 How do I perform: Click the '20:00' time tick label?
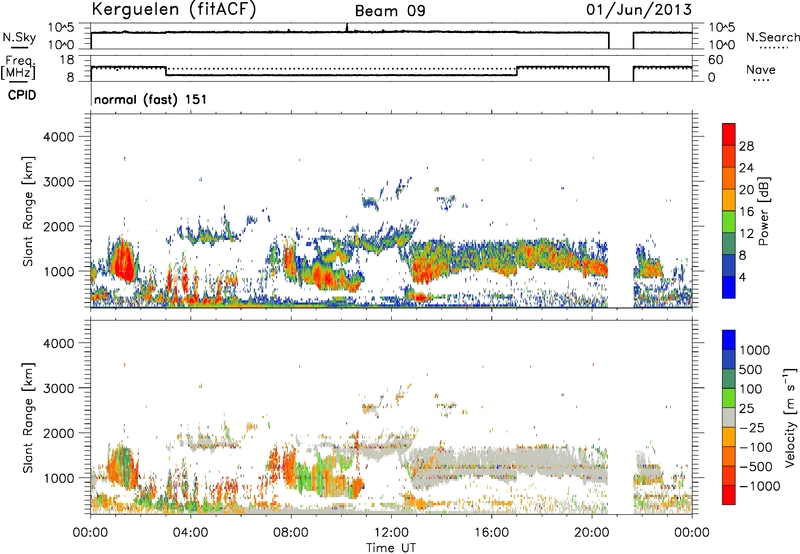click(x=591, y=532)
